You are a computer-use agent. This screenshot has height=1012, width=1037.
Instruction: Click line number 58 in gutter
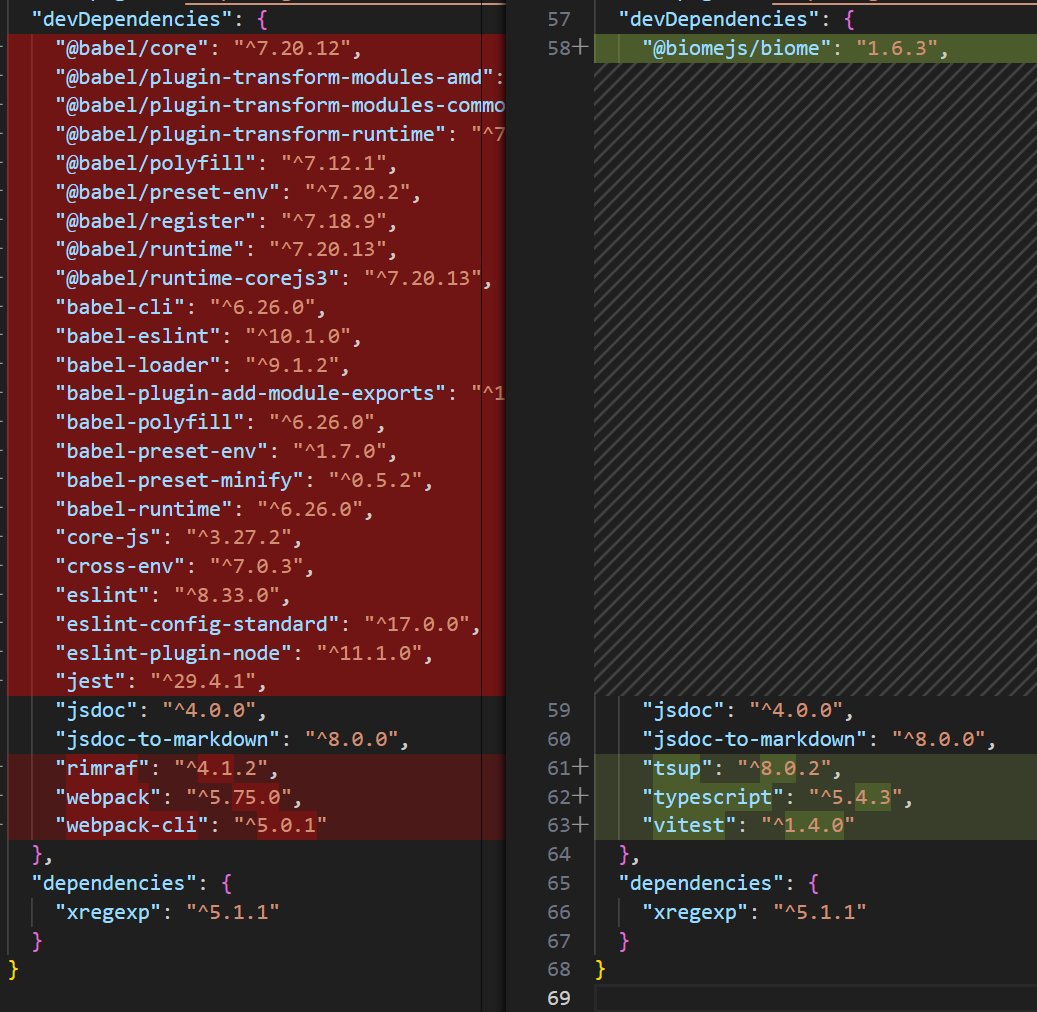point(559,48)
